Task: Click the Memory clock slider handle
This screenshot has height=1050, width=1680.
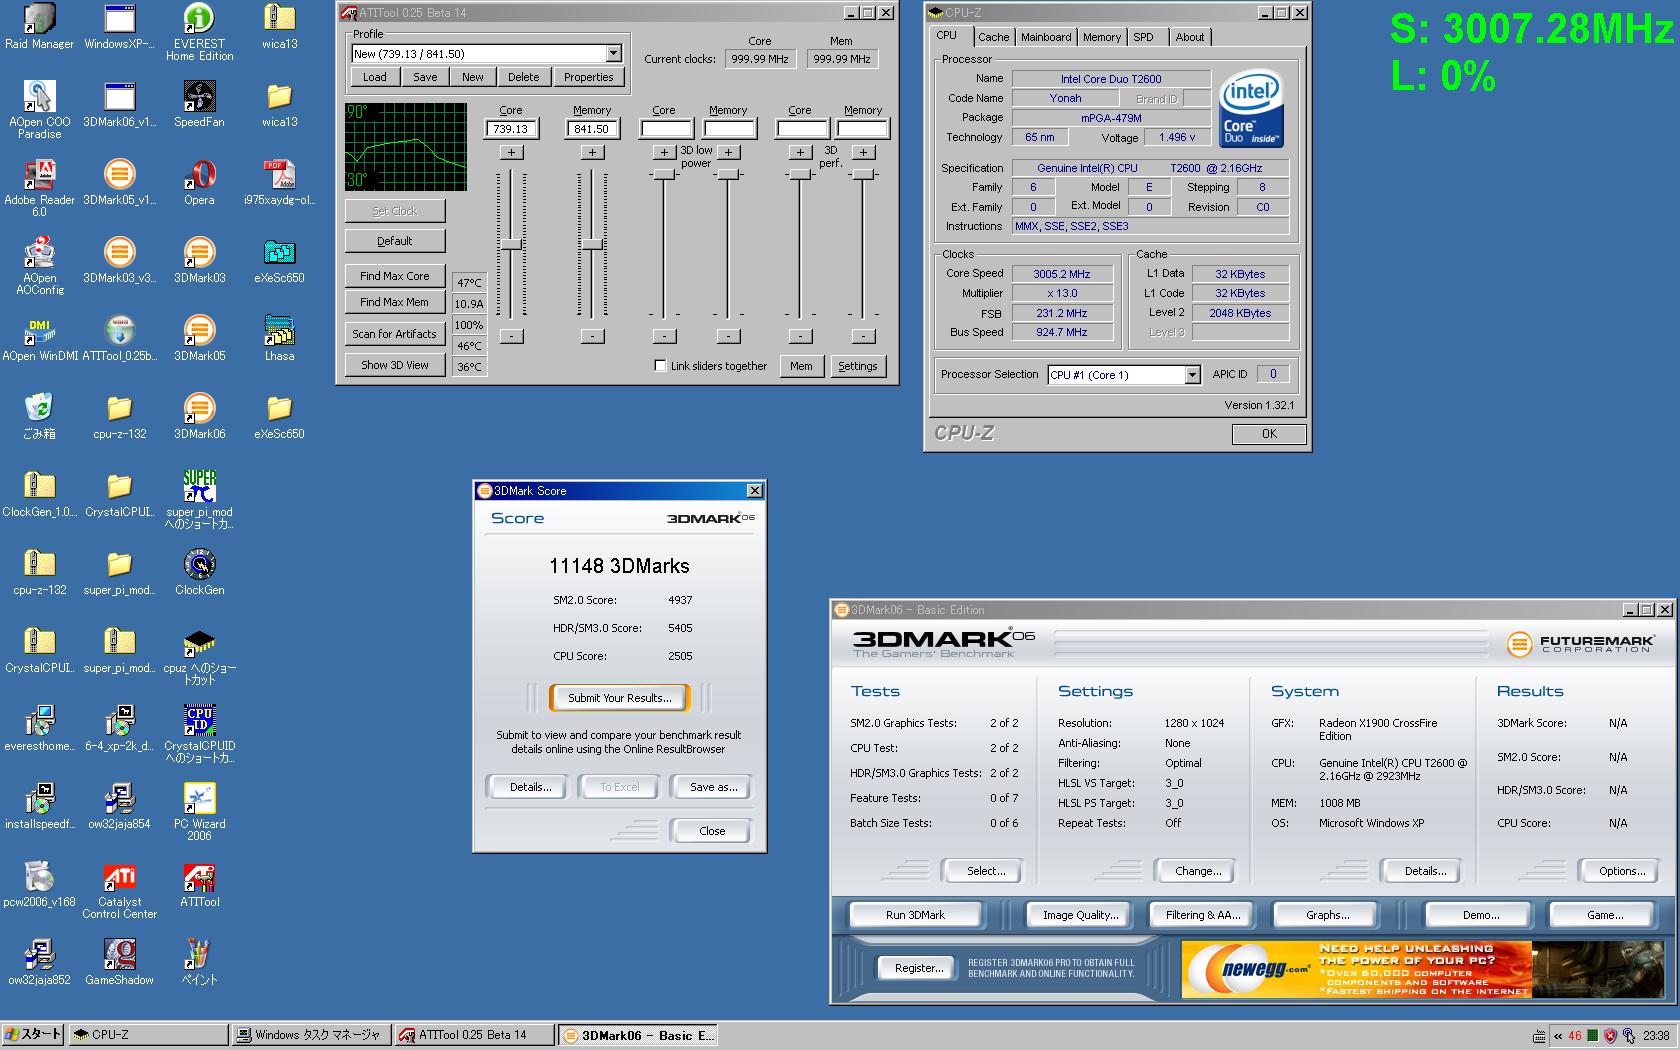Action: [x=592, y=245]
